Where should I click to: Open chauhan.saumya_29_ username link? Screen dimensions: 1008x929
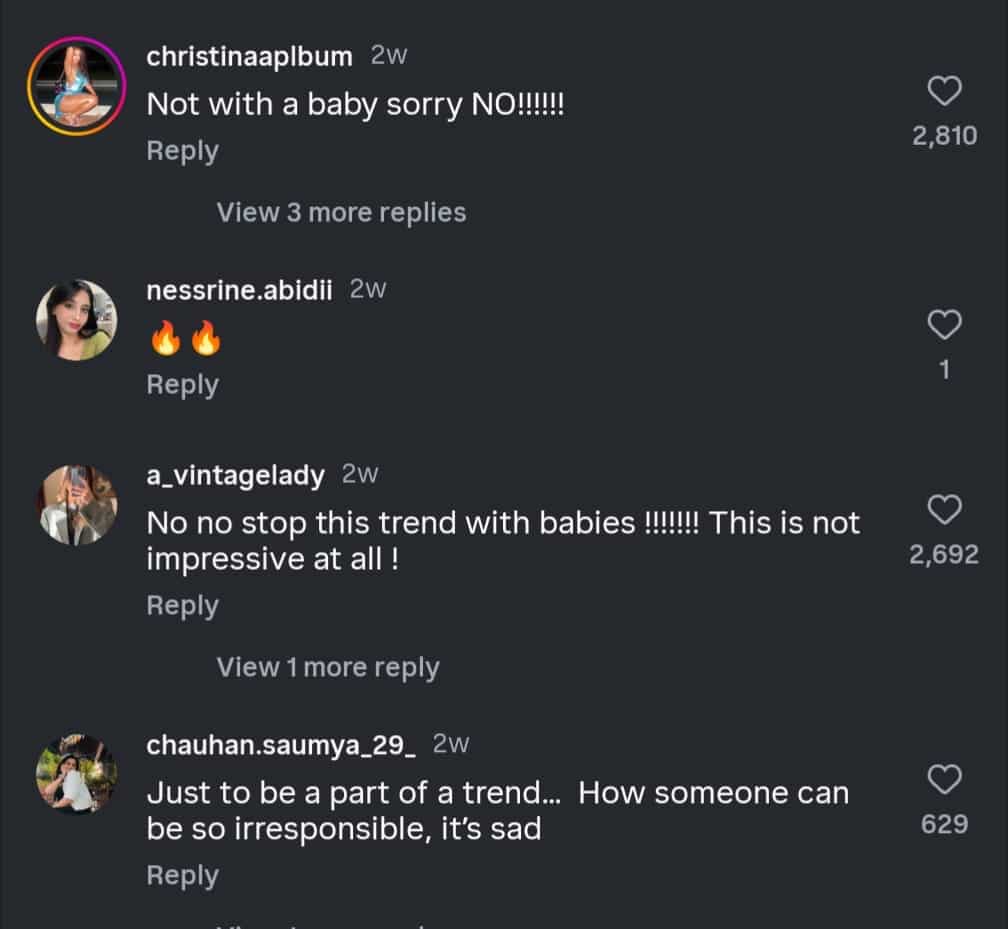280,745
